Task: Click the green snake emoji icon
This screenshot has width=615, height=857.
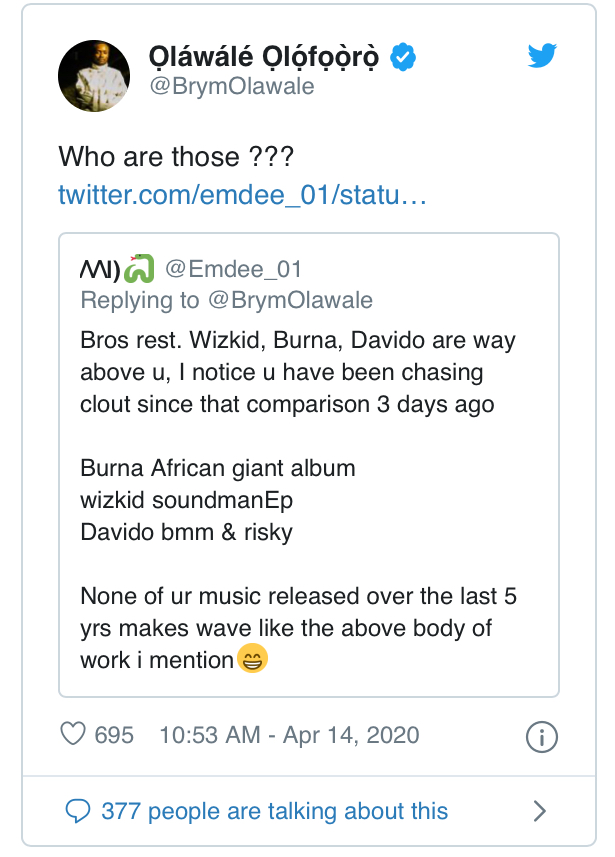Action: click(x=139, y=269)
